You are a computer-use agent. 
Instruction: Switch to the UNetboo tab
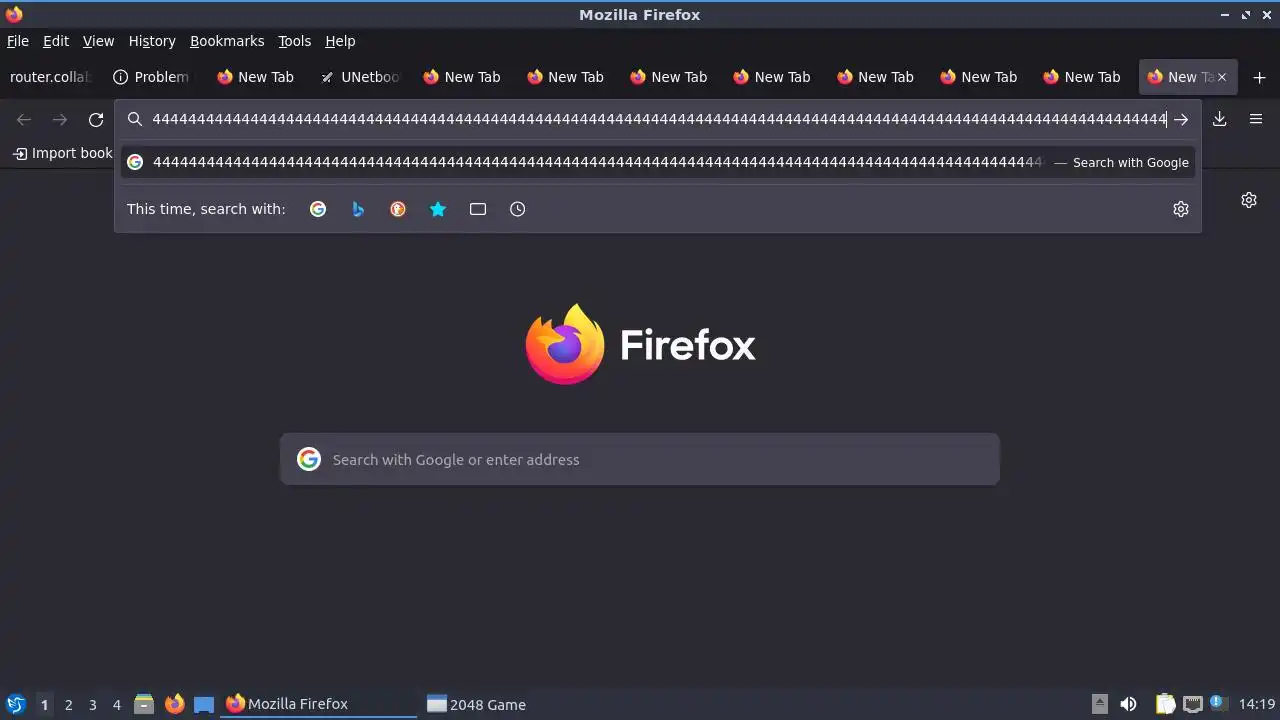(360, 77)
